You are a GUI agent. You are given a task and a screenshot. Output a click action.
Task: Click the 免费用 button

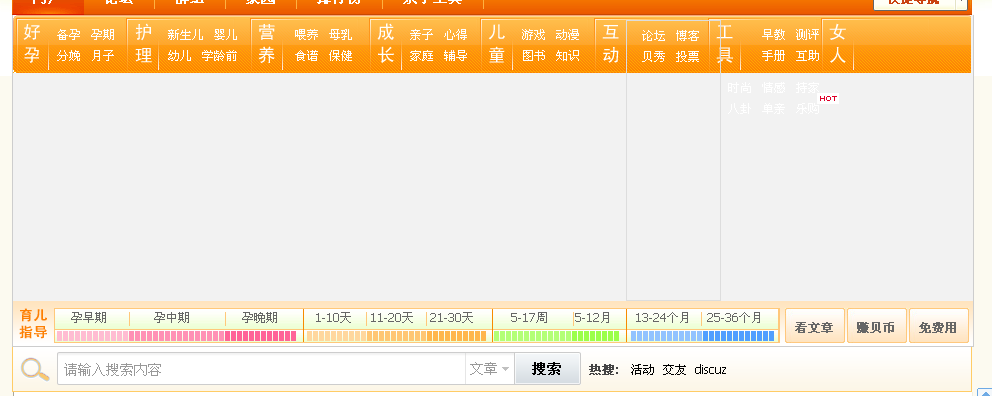pyautogui.click(x=938, y=326)
